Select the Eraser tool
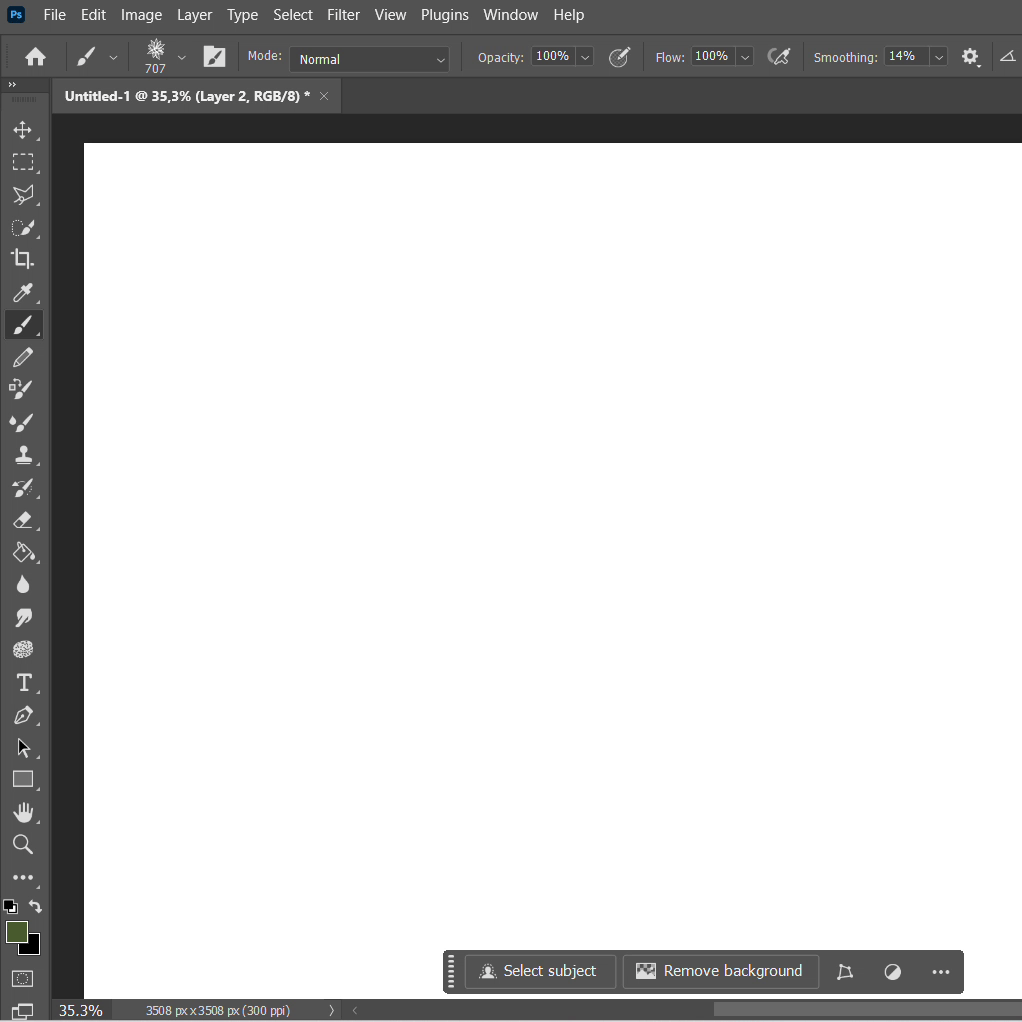 [24, 520]
